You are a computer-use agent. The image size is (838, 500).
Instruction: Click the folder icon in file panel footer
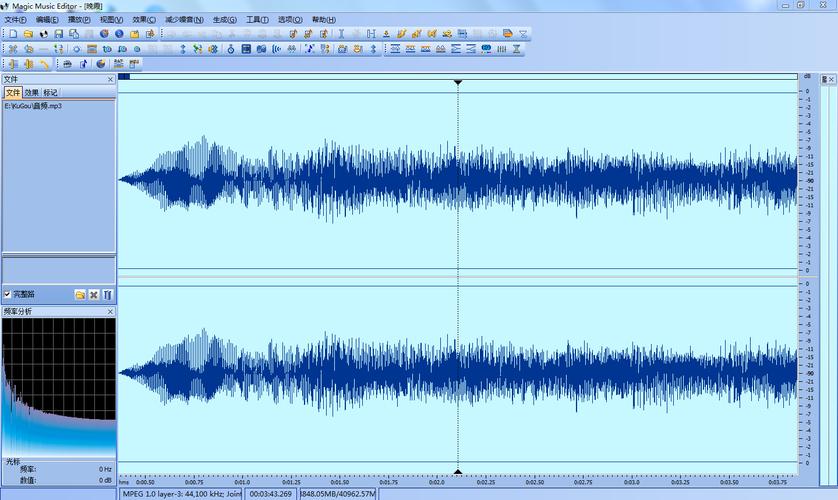[80, 295]
